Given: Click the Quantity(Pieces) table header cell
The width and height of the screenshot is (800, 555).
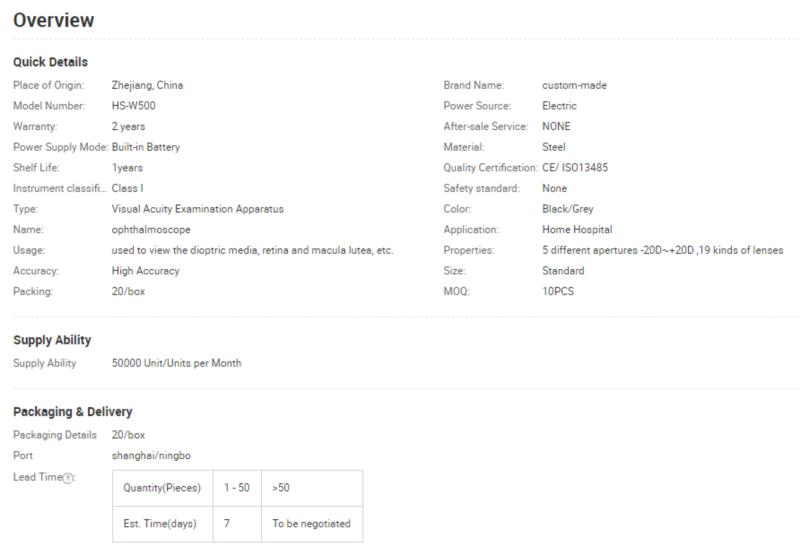Looking at the screenshot, I should 162,488.
